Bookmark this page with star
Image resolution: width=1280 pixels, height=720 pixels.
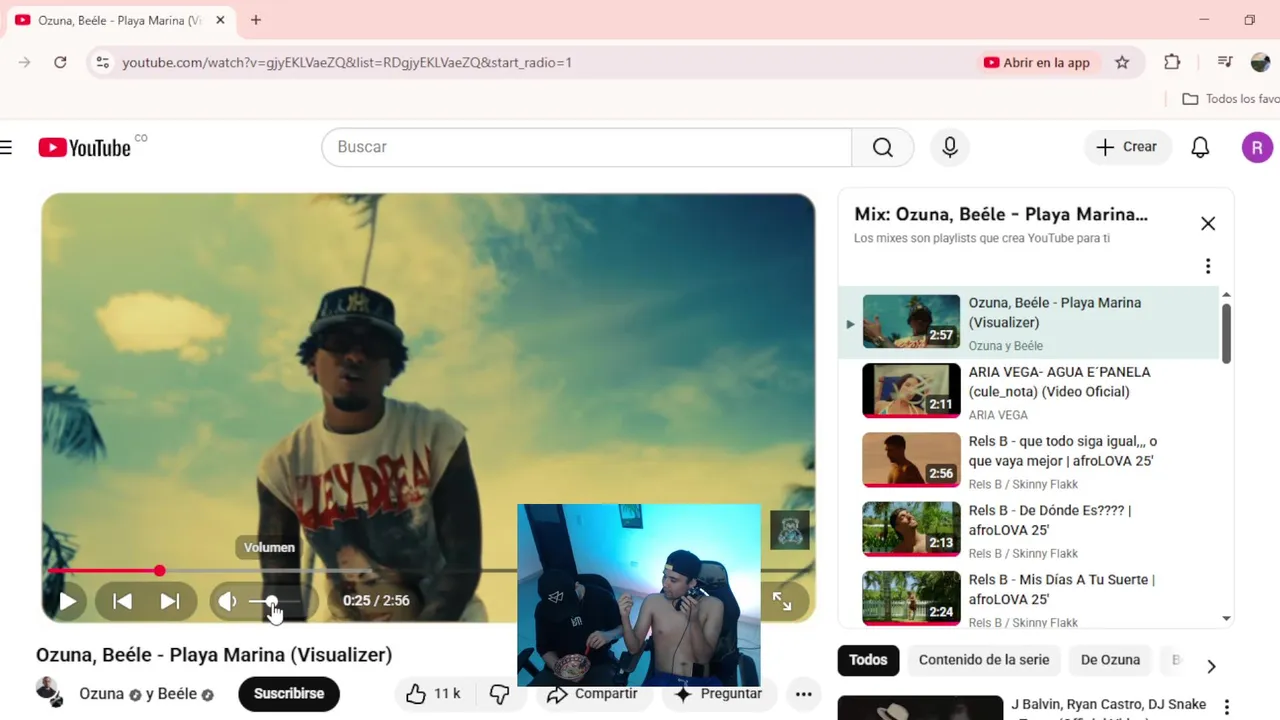pos(1122,62)
